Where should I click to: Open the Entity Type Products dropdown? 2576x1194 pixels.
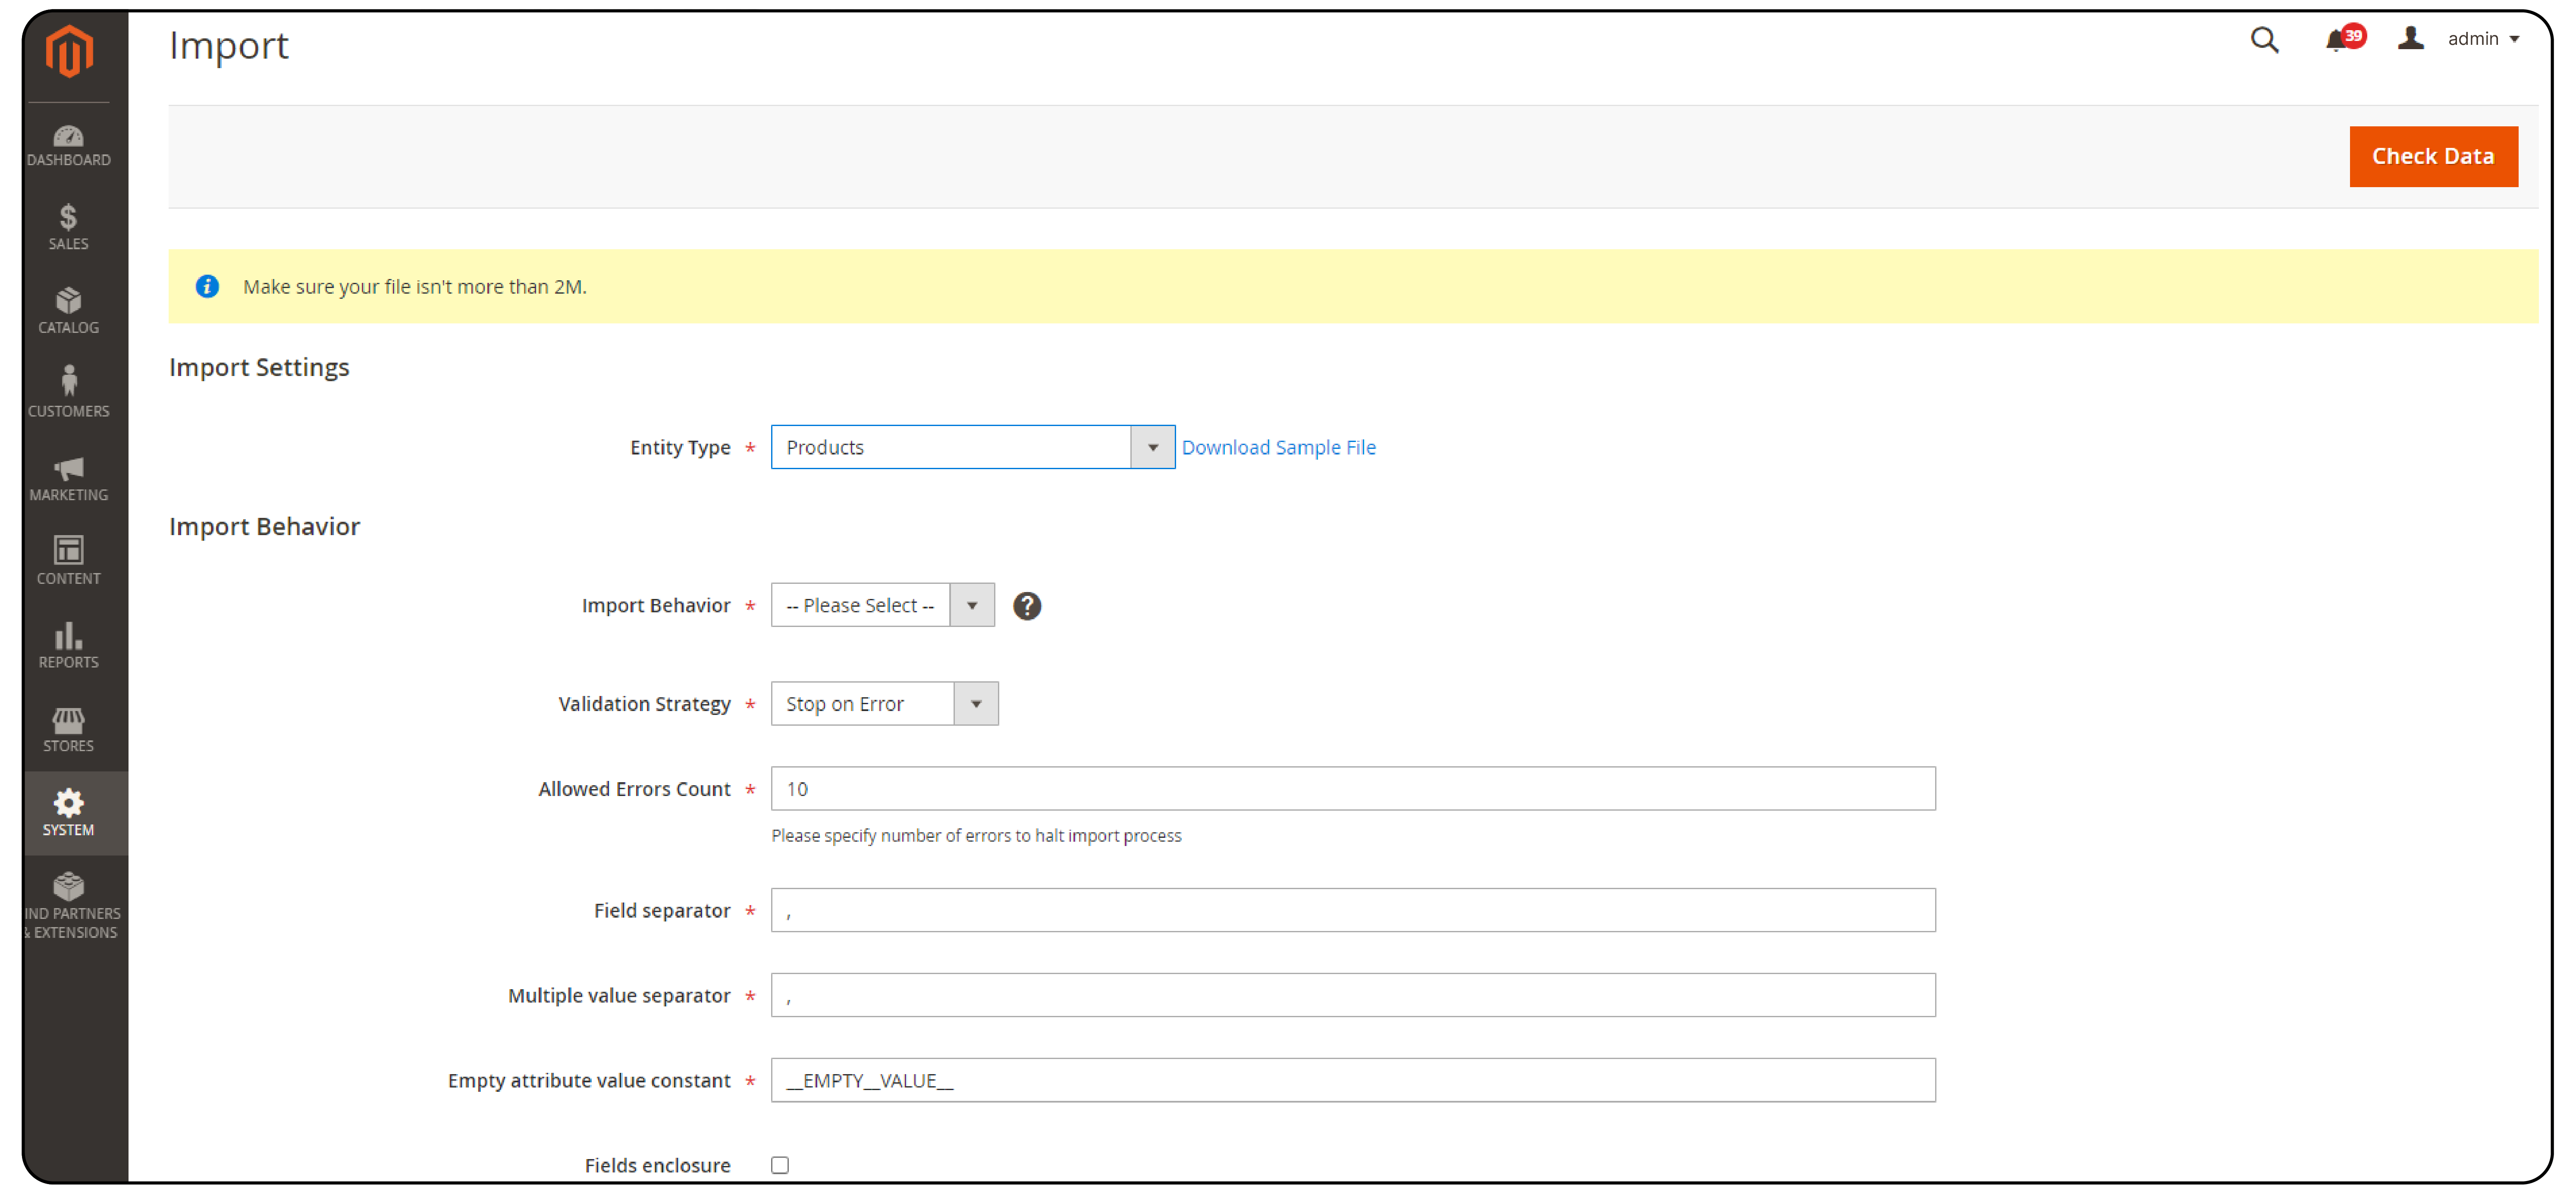click(x=972, y=447)
